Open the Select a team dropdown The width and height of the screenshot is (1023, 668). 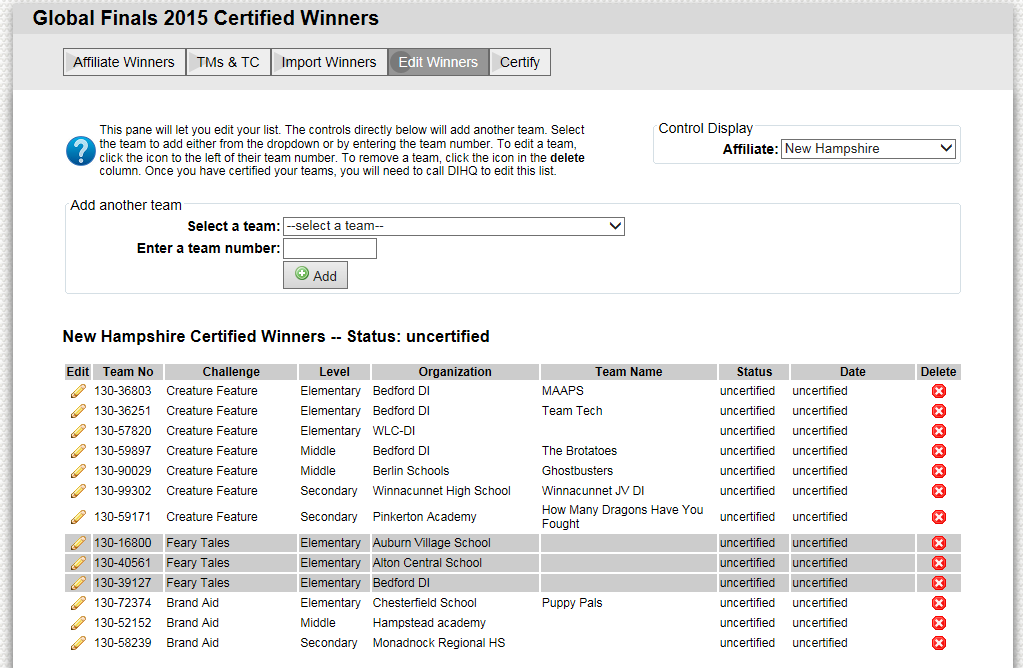coord(453,226)
